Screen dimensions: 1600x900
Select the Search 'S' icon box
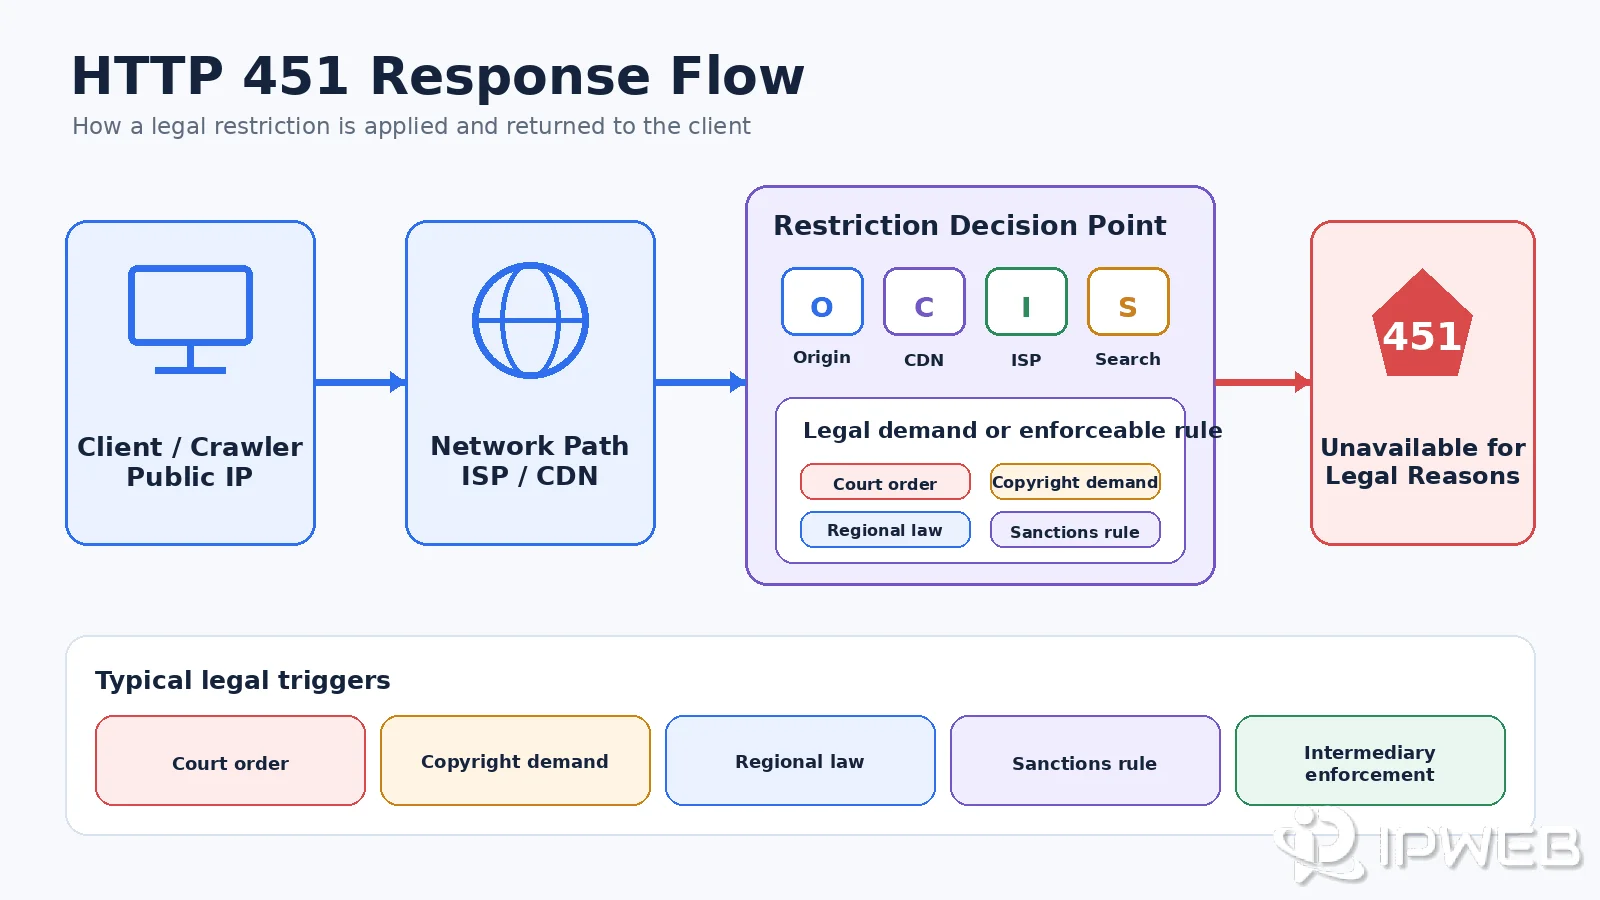click(1128, 301)
